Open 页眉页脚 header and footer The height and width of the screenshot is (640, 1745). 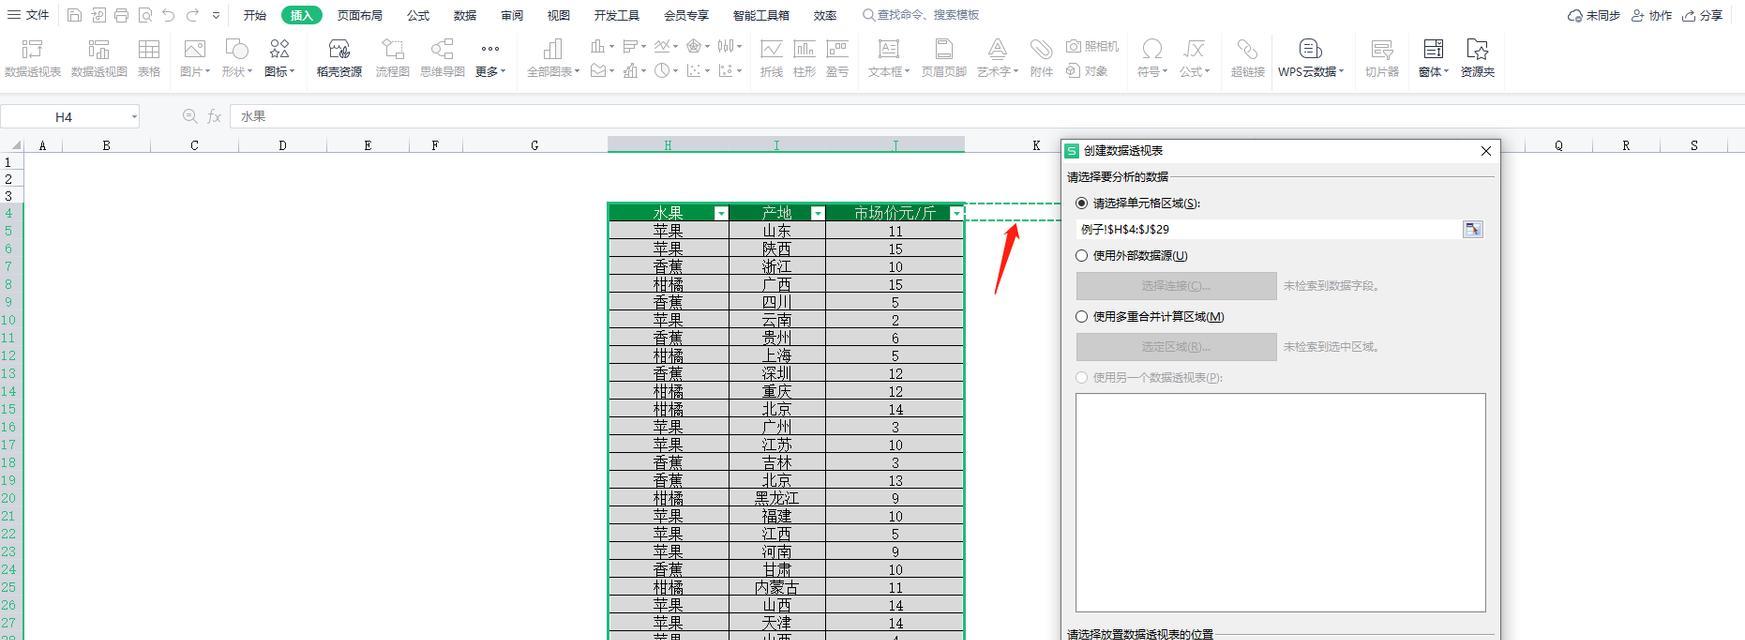(x=944, y=58)
